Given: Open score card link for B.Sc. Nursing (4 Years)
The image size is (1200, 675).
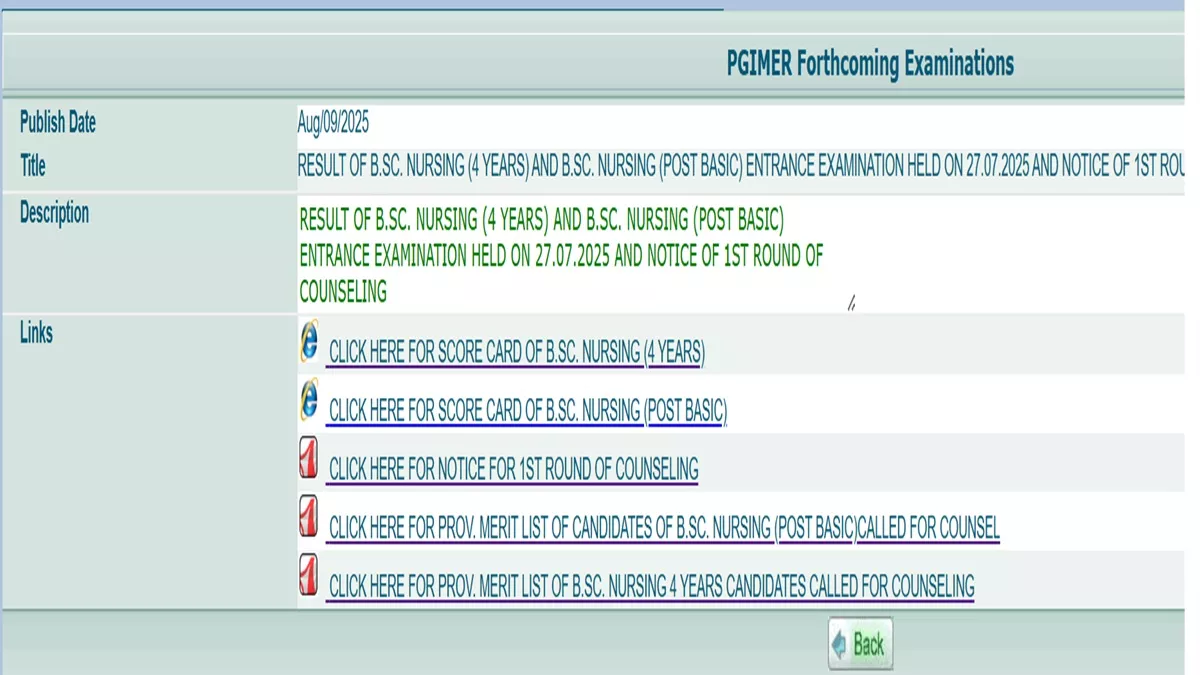Looking at the screenshot, I should point(517,352).
